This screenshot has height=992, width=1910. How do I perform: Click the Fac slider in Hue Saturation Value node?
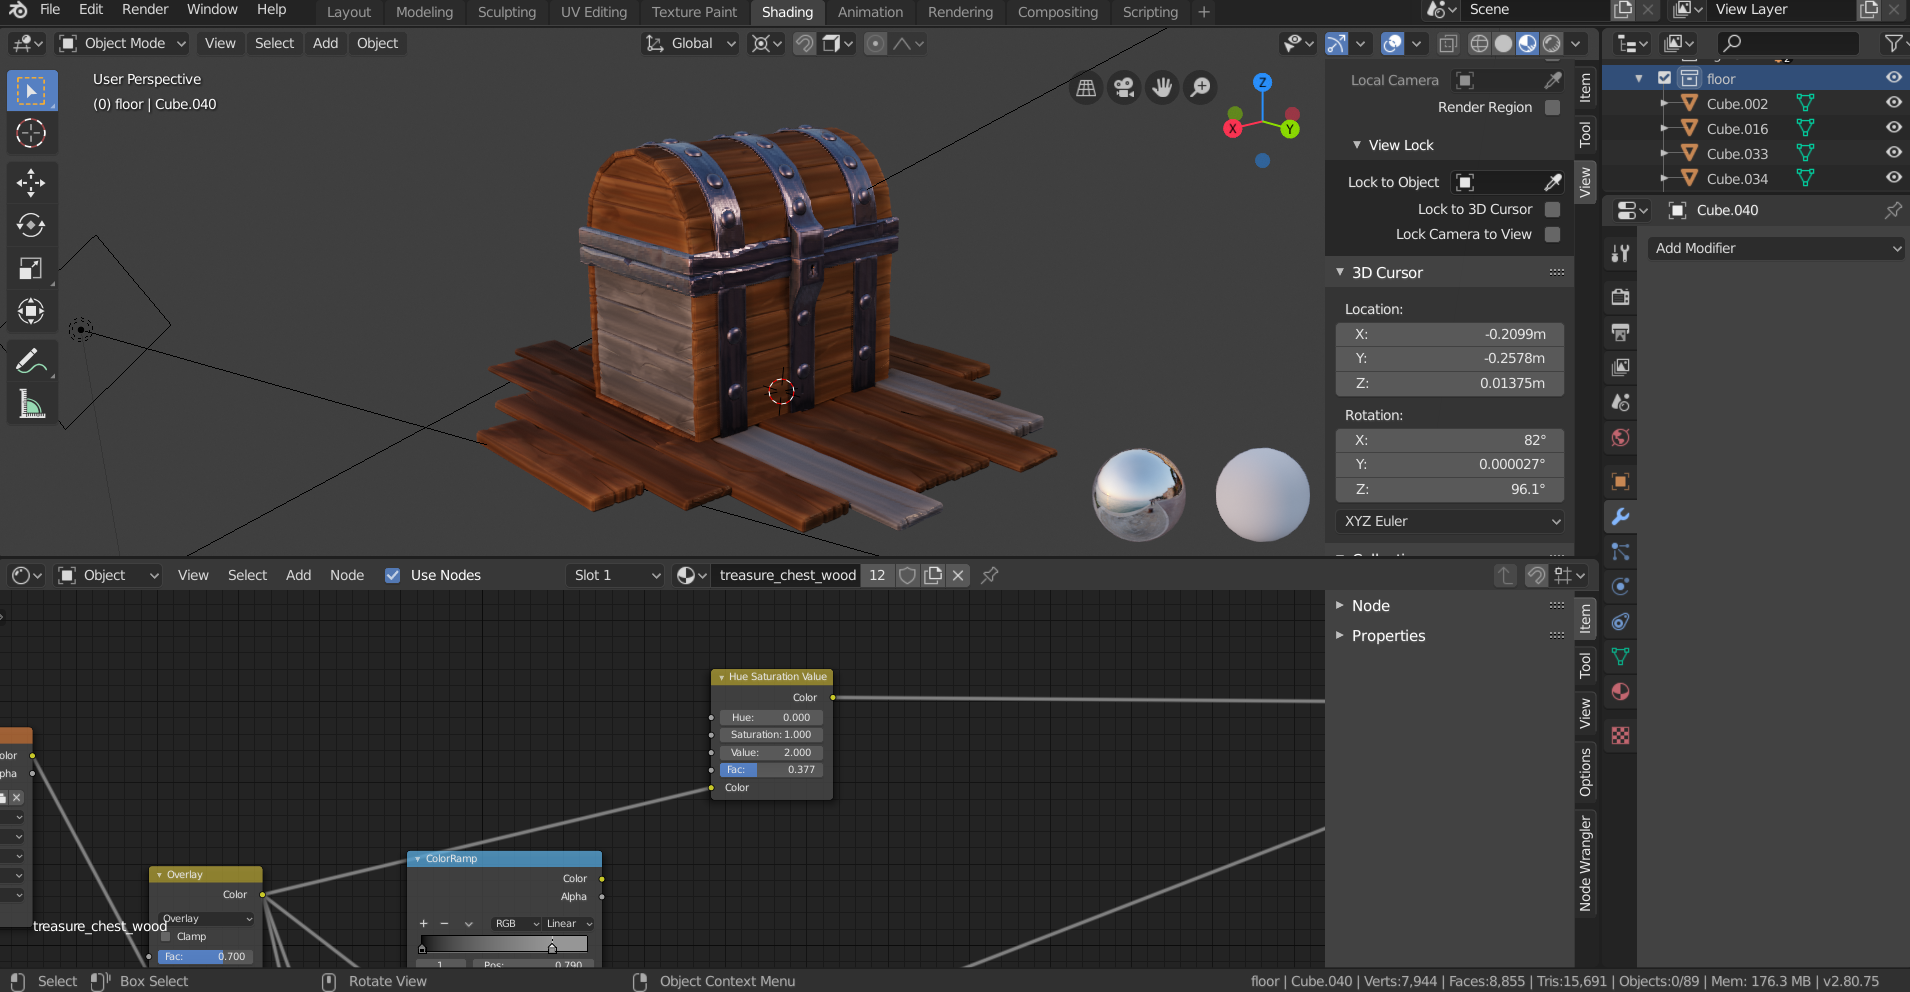[770, 769]
